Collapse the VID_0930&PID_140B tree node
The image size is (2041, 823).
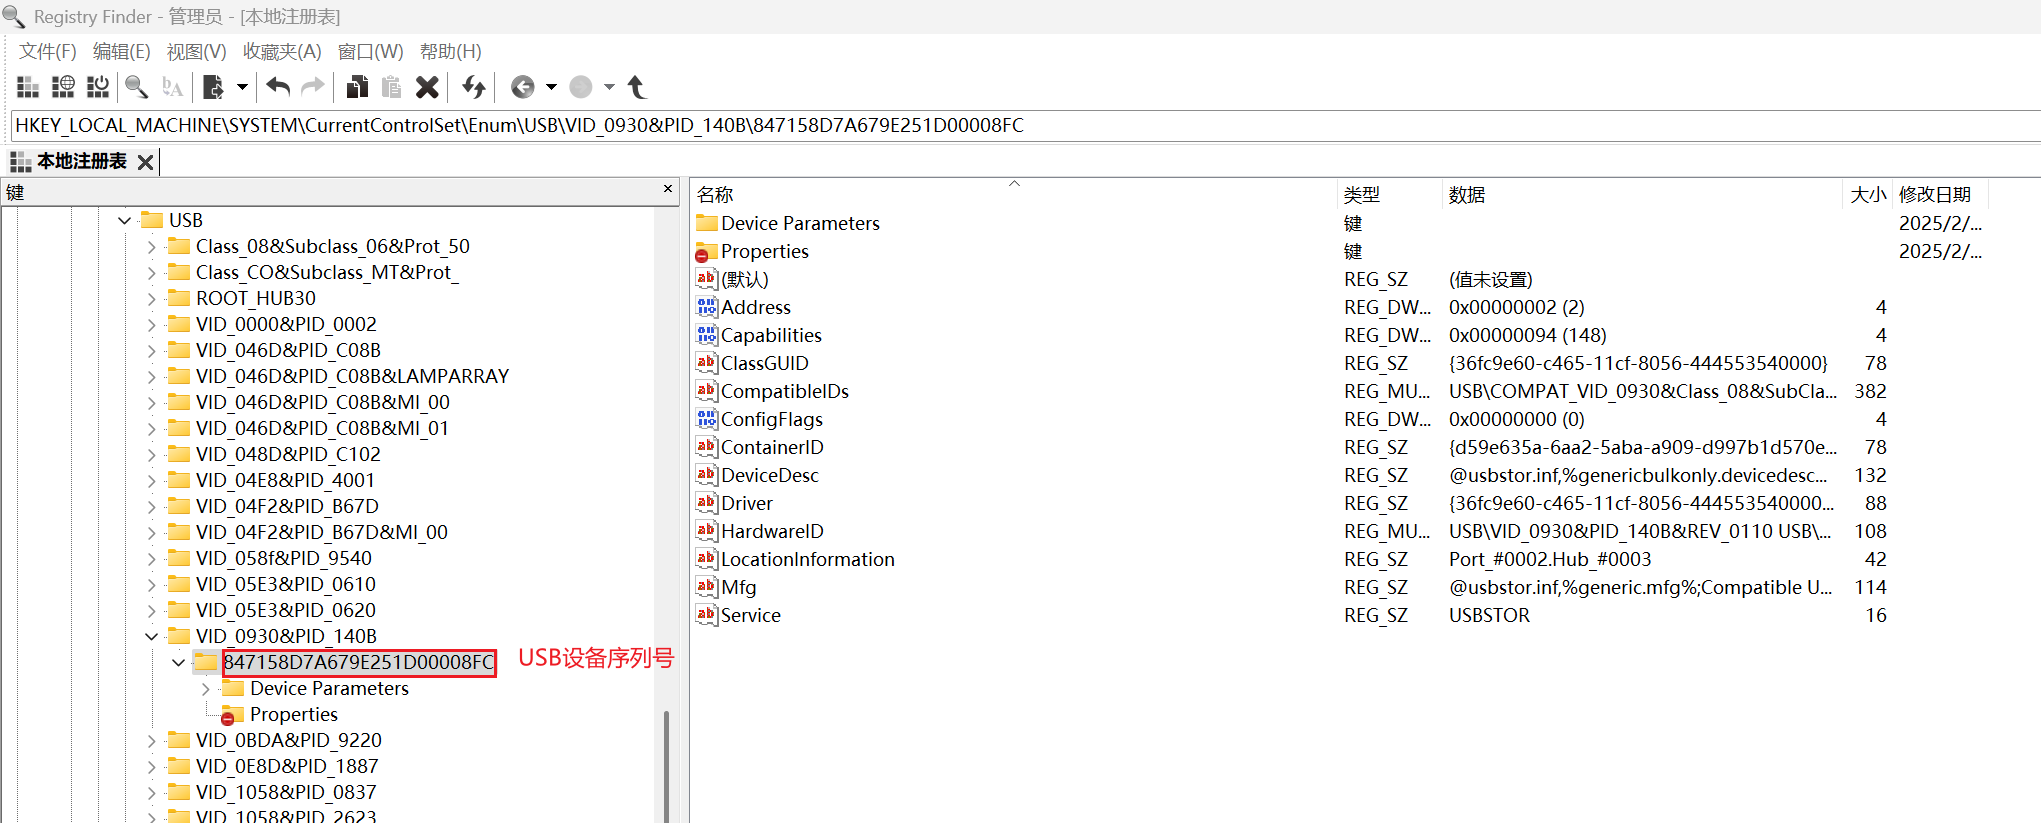[151, 636]
